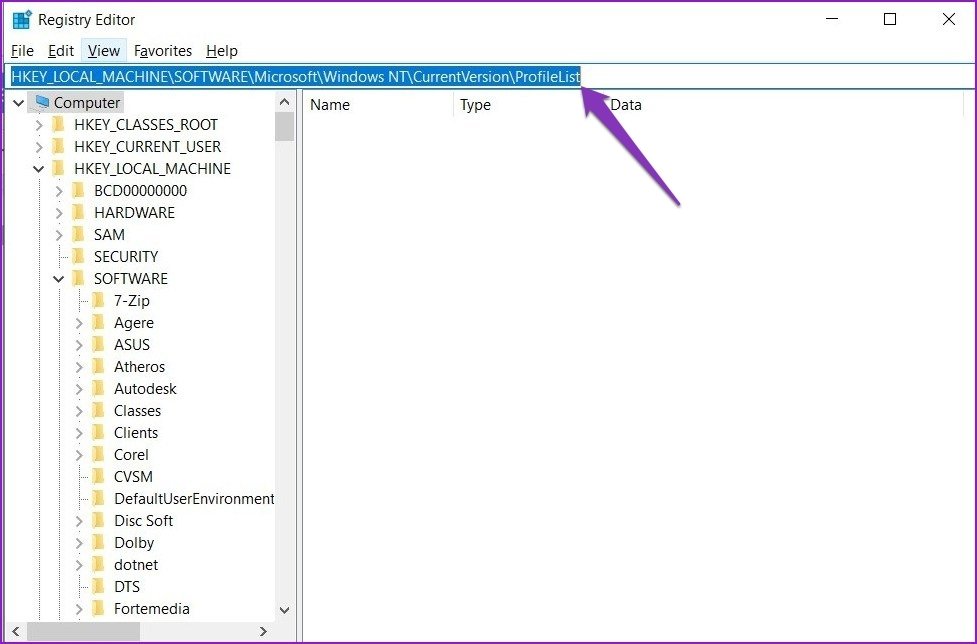Select the CVSM key label
977x644 pixels.
(x=133, y=476)
